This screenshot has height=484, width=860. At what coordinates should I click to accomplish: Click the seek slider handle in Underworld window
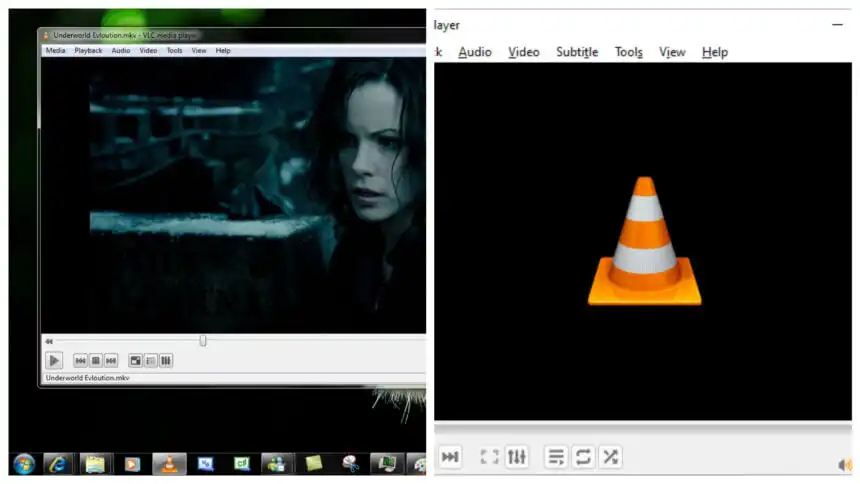pyautogui.click(x=203, y=341)
